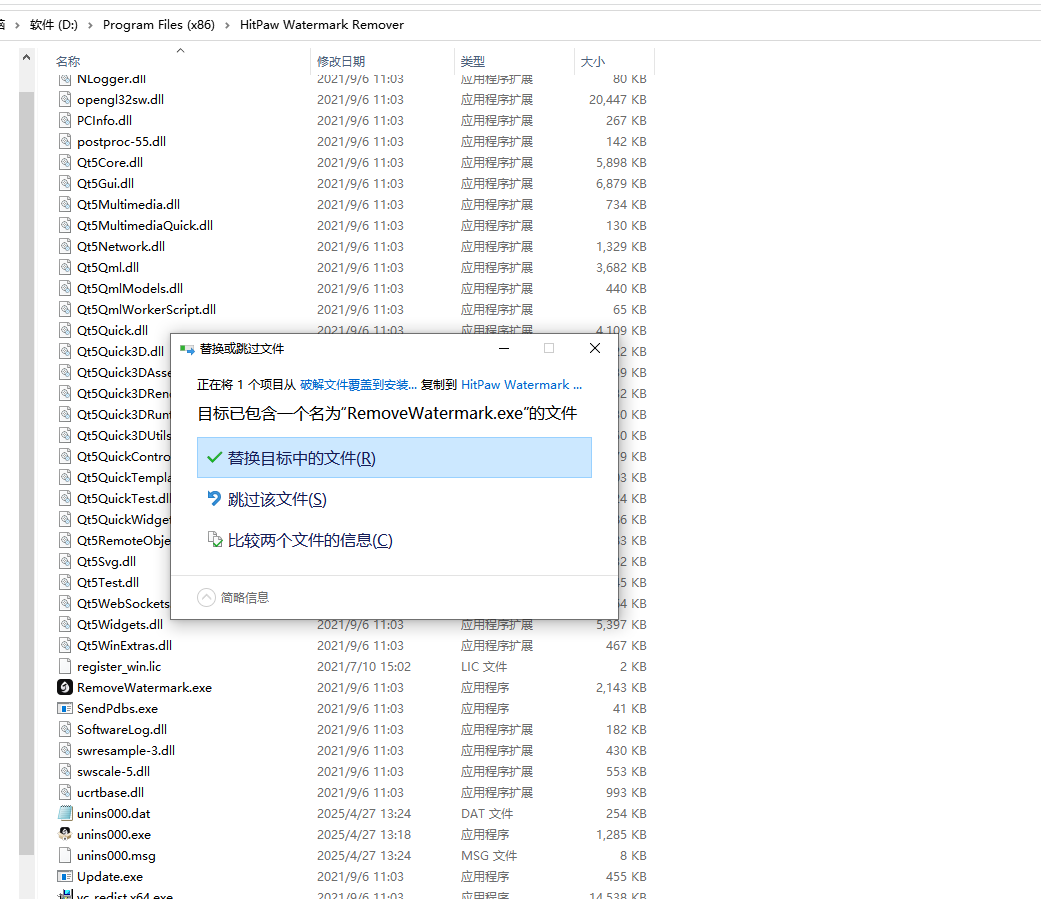
Task: Select Update.exe file icon
Action: (x=64, y=876)
